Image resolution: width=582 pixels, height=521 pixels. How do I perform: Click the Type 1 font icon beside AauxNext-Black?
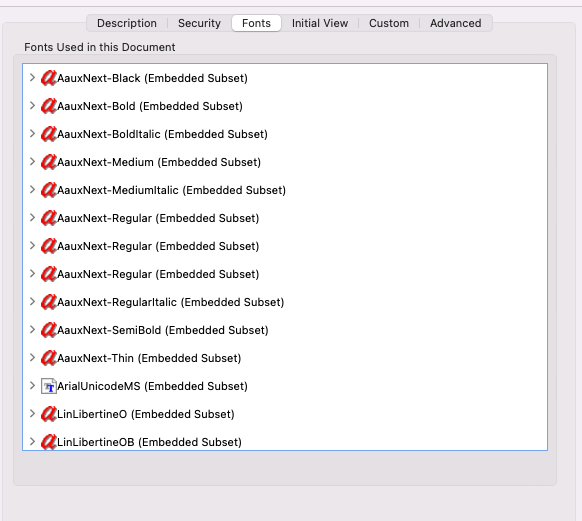click(49, 78)
